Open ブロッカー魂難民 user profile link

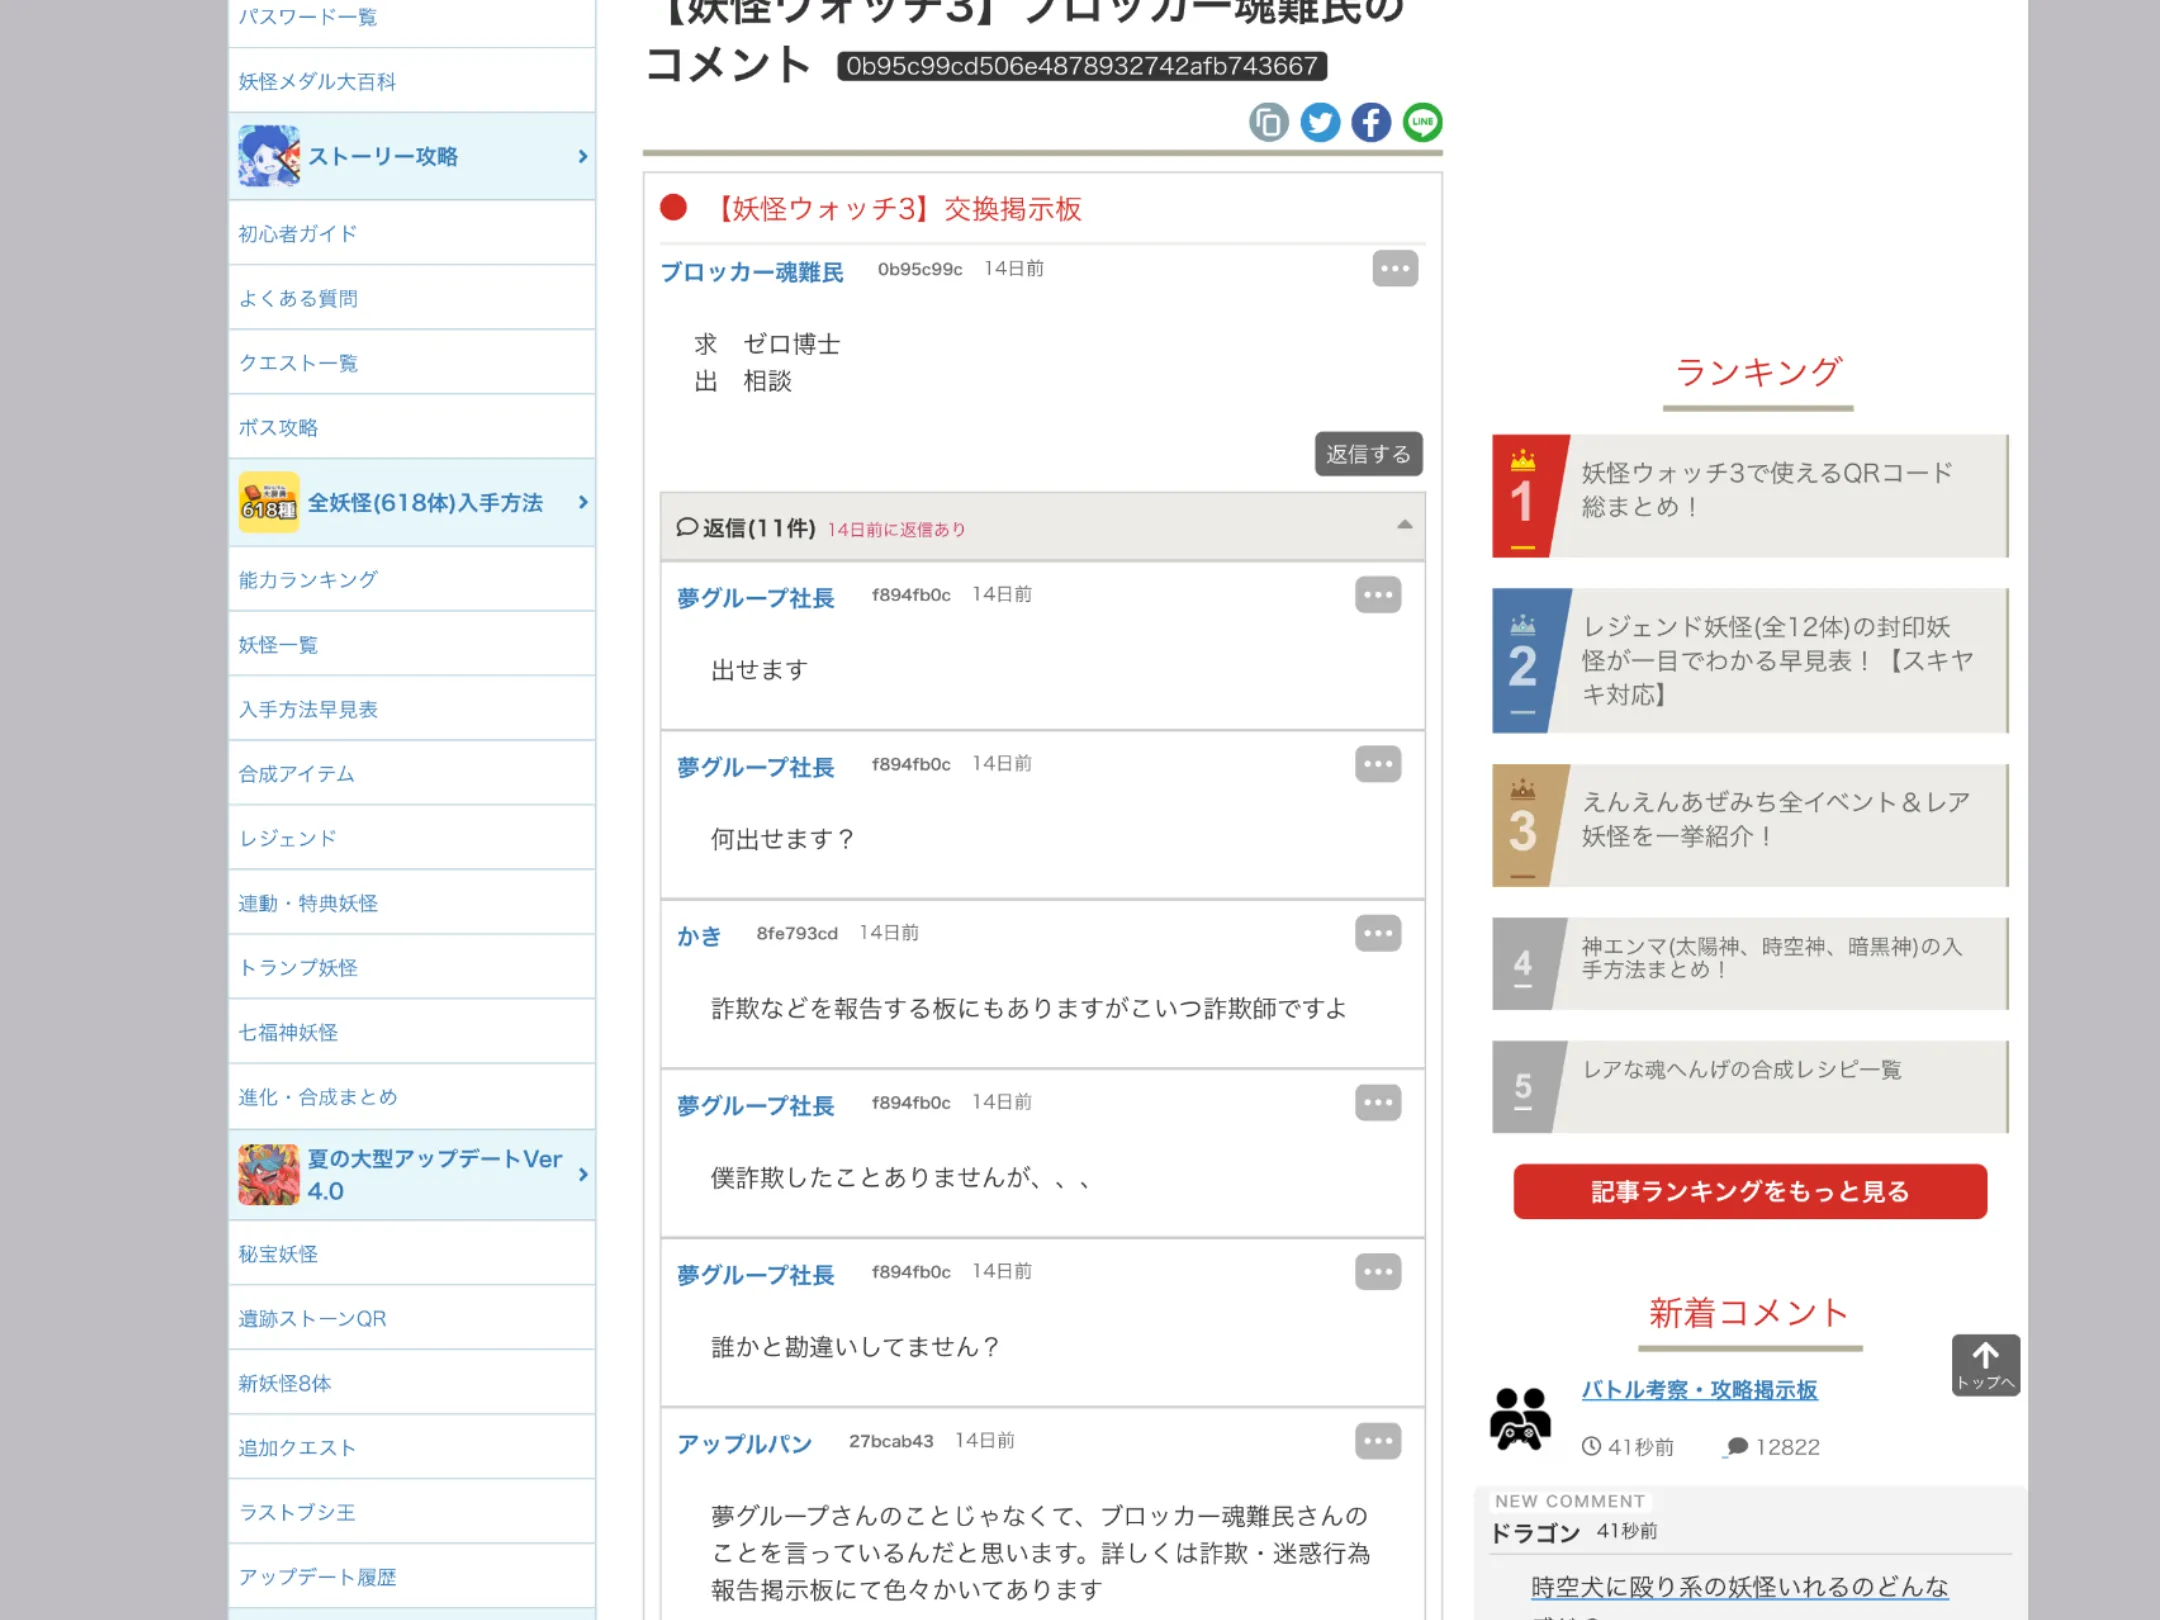tap(752, 272)
